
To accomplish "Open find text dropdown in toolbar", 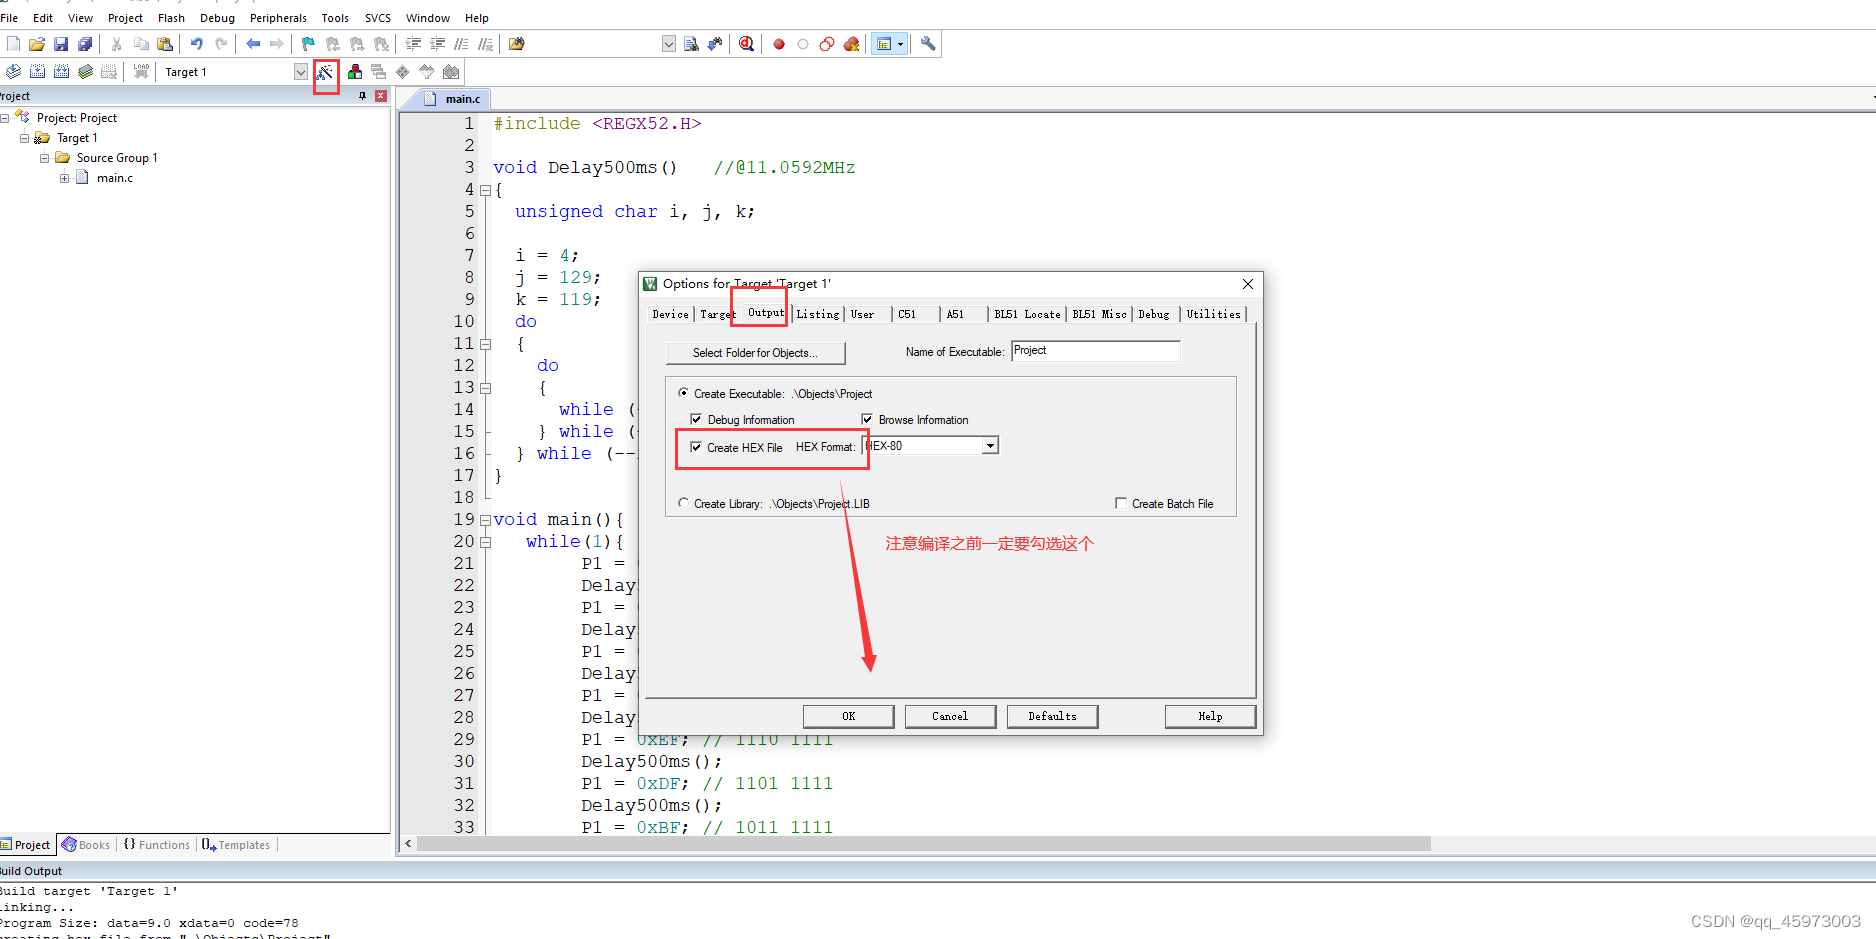I will click(669, 44).
